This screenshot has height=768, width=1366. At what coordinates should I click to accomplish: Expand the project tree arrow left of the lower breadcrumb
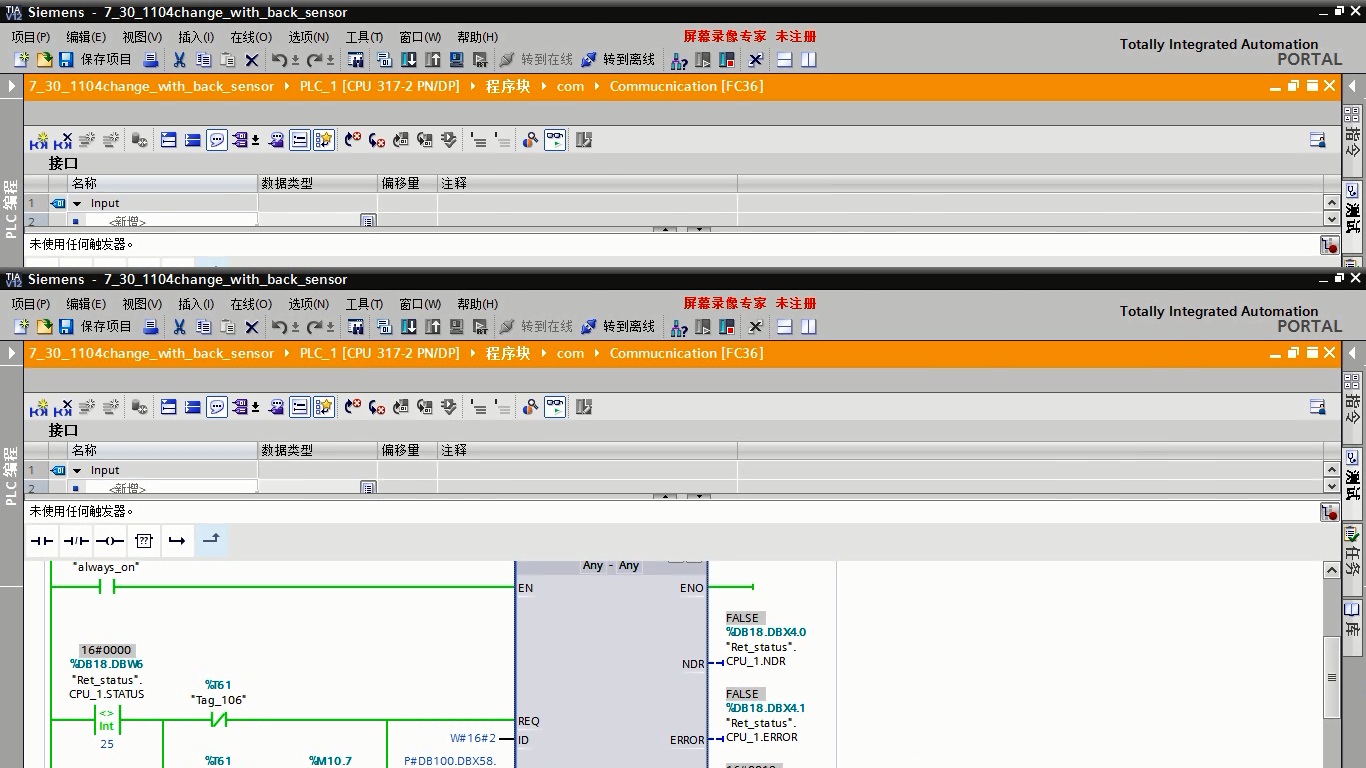12,353
